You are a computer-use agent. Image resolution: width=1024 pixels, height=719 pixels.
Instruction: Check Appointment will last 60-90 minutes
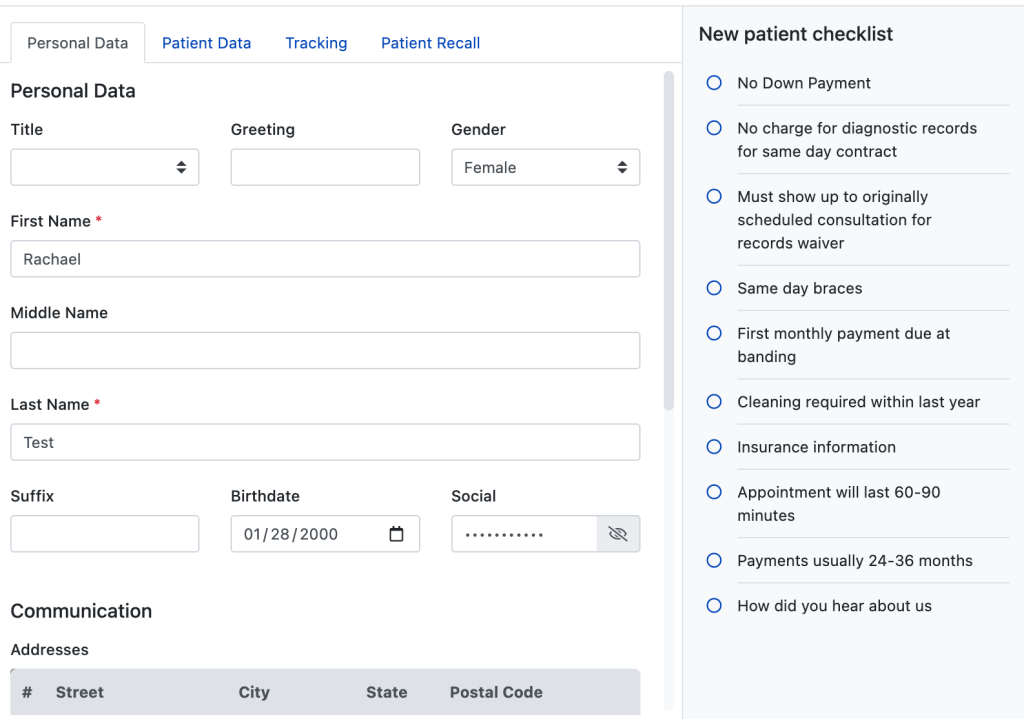click(x=714, y=492)
